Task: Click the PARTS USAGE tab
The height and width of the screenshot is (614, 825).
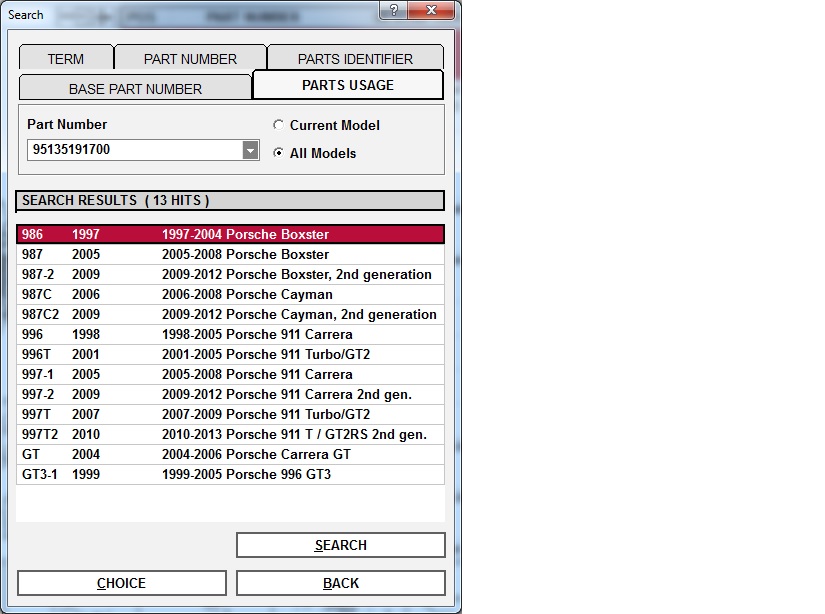Action: [348, 86]
